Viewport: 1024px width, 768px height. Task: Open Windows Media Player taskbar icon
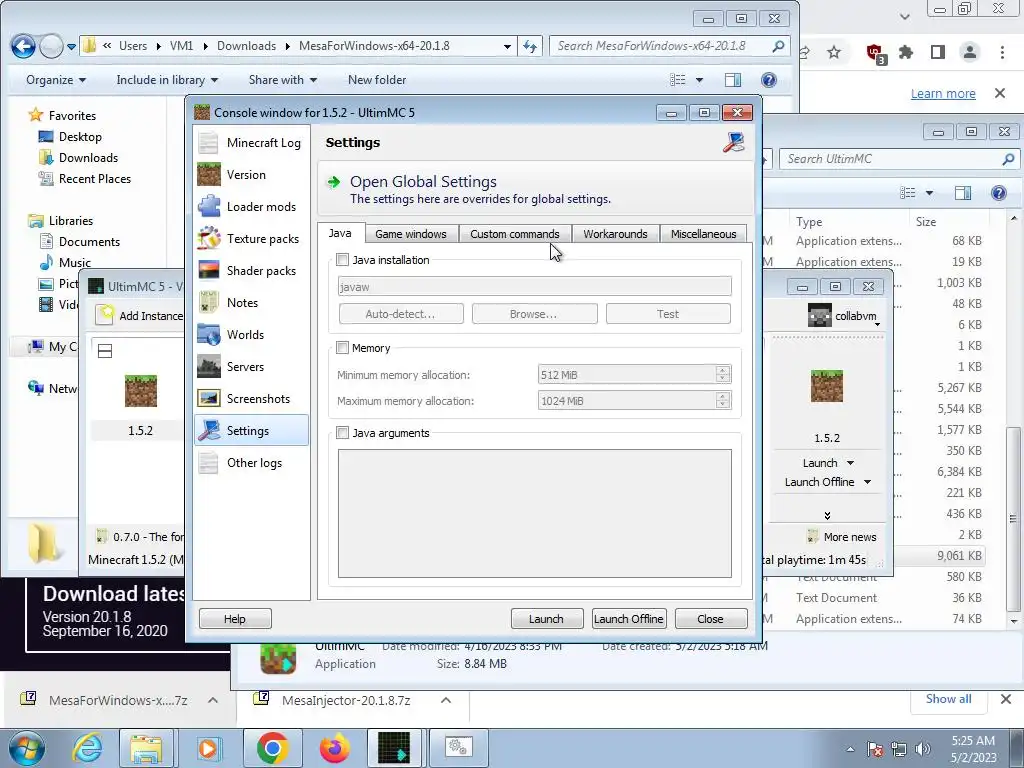tap(208, 748)
